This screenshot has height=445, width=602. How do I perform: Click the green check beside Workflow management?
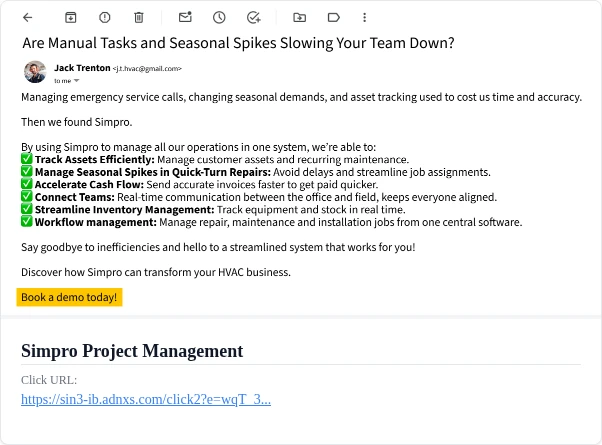pos(26,222)
